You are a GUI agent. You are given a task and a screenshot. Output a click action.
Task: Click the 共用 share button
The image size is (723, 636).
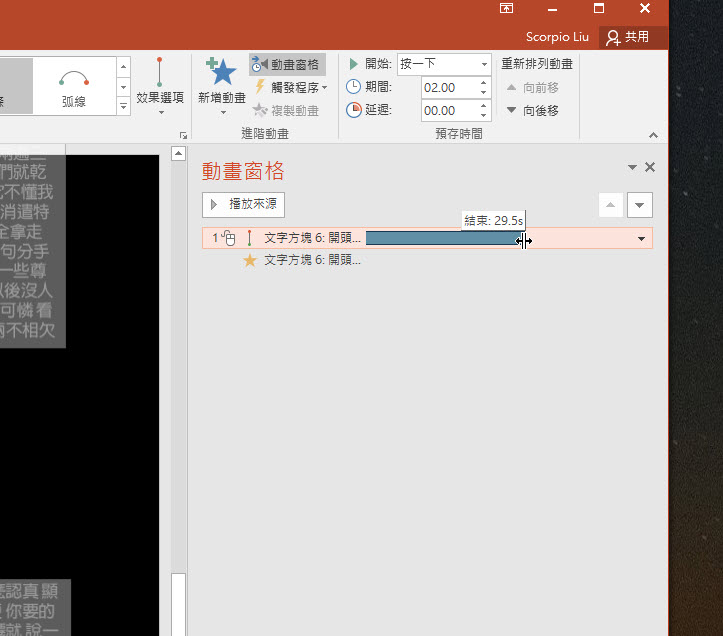coord(628,37)
